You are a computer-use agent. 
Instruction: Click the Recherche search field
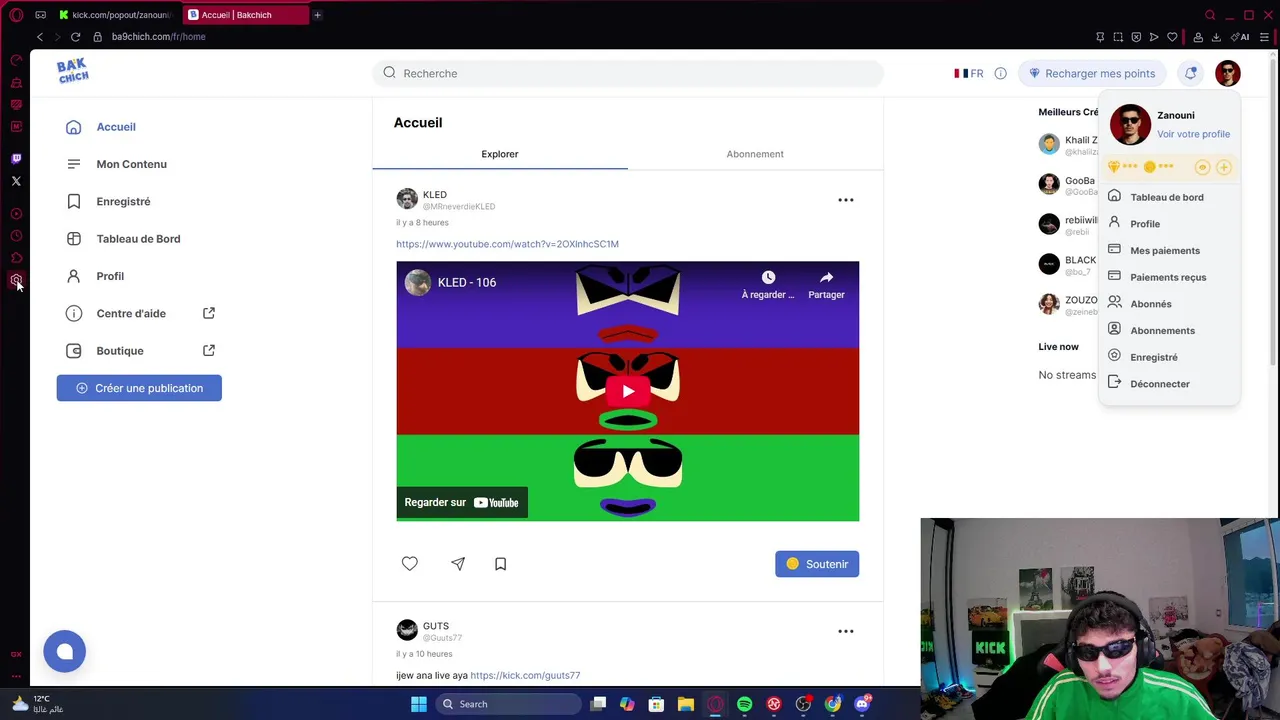click(628, 73)
